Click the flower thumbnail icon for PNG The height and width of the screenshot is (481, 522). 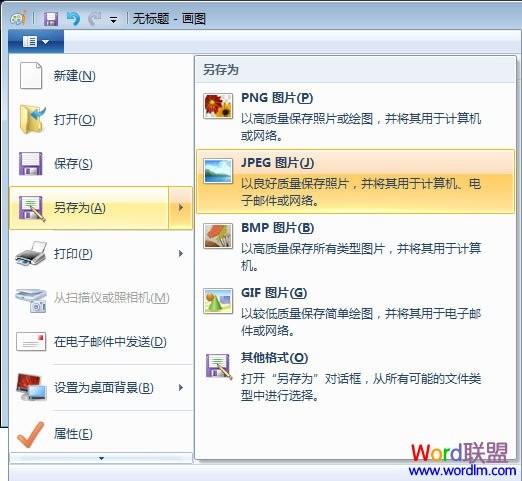tap(218, 106)
